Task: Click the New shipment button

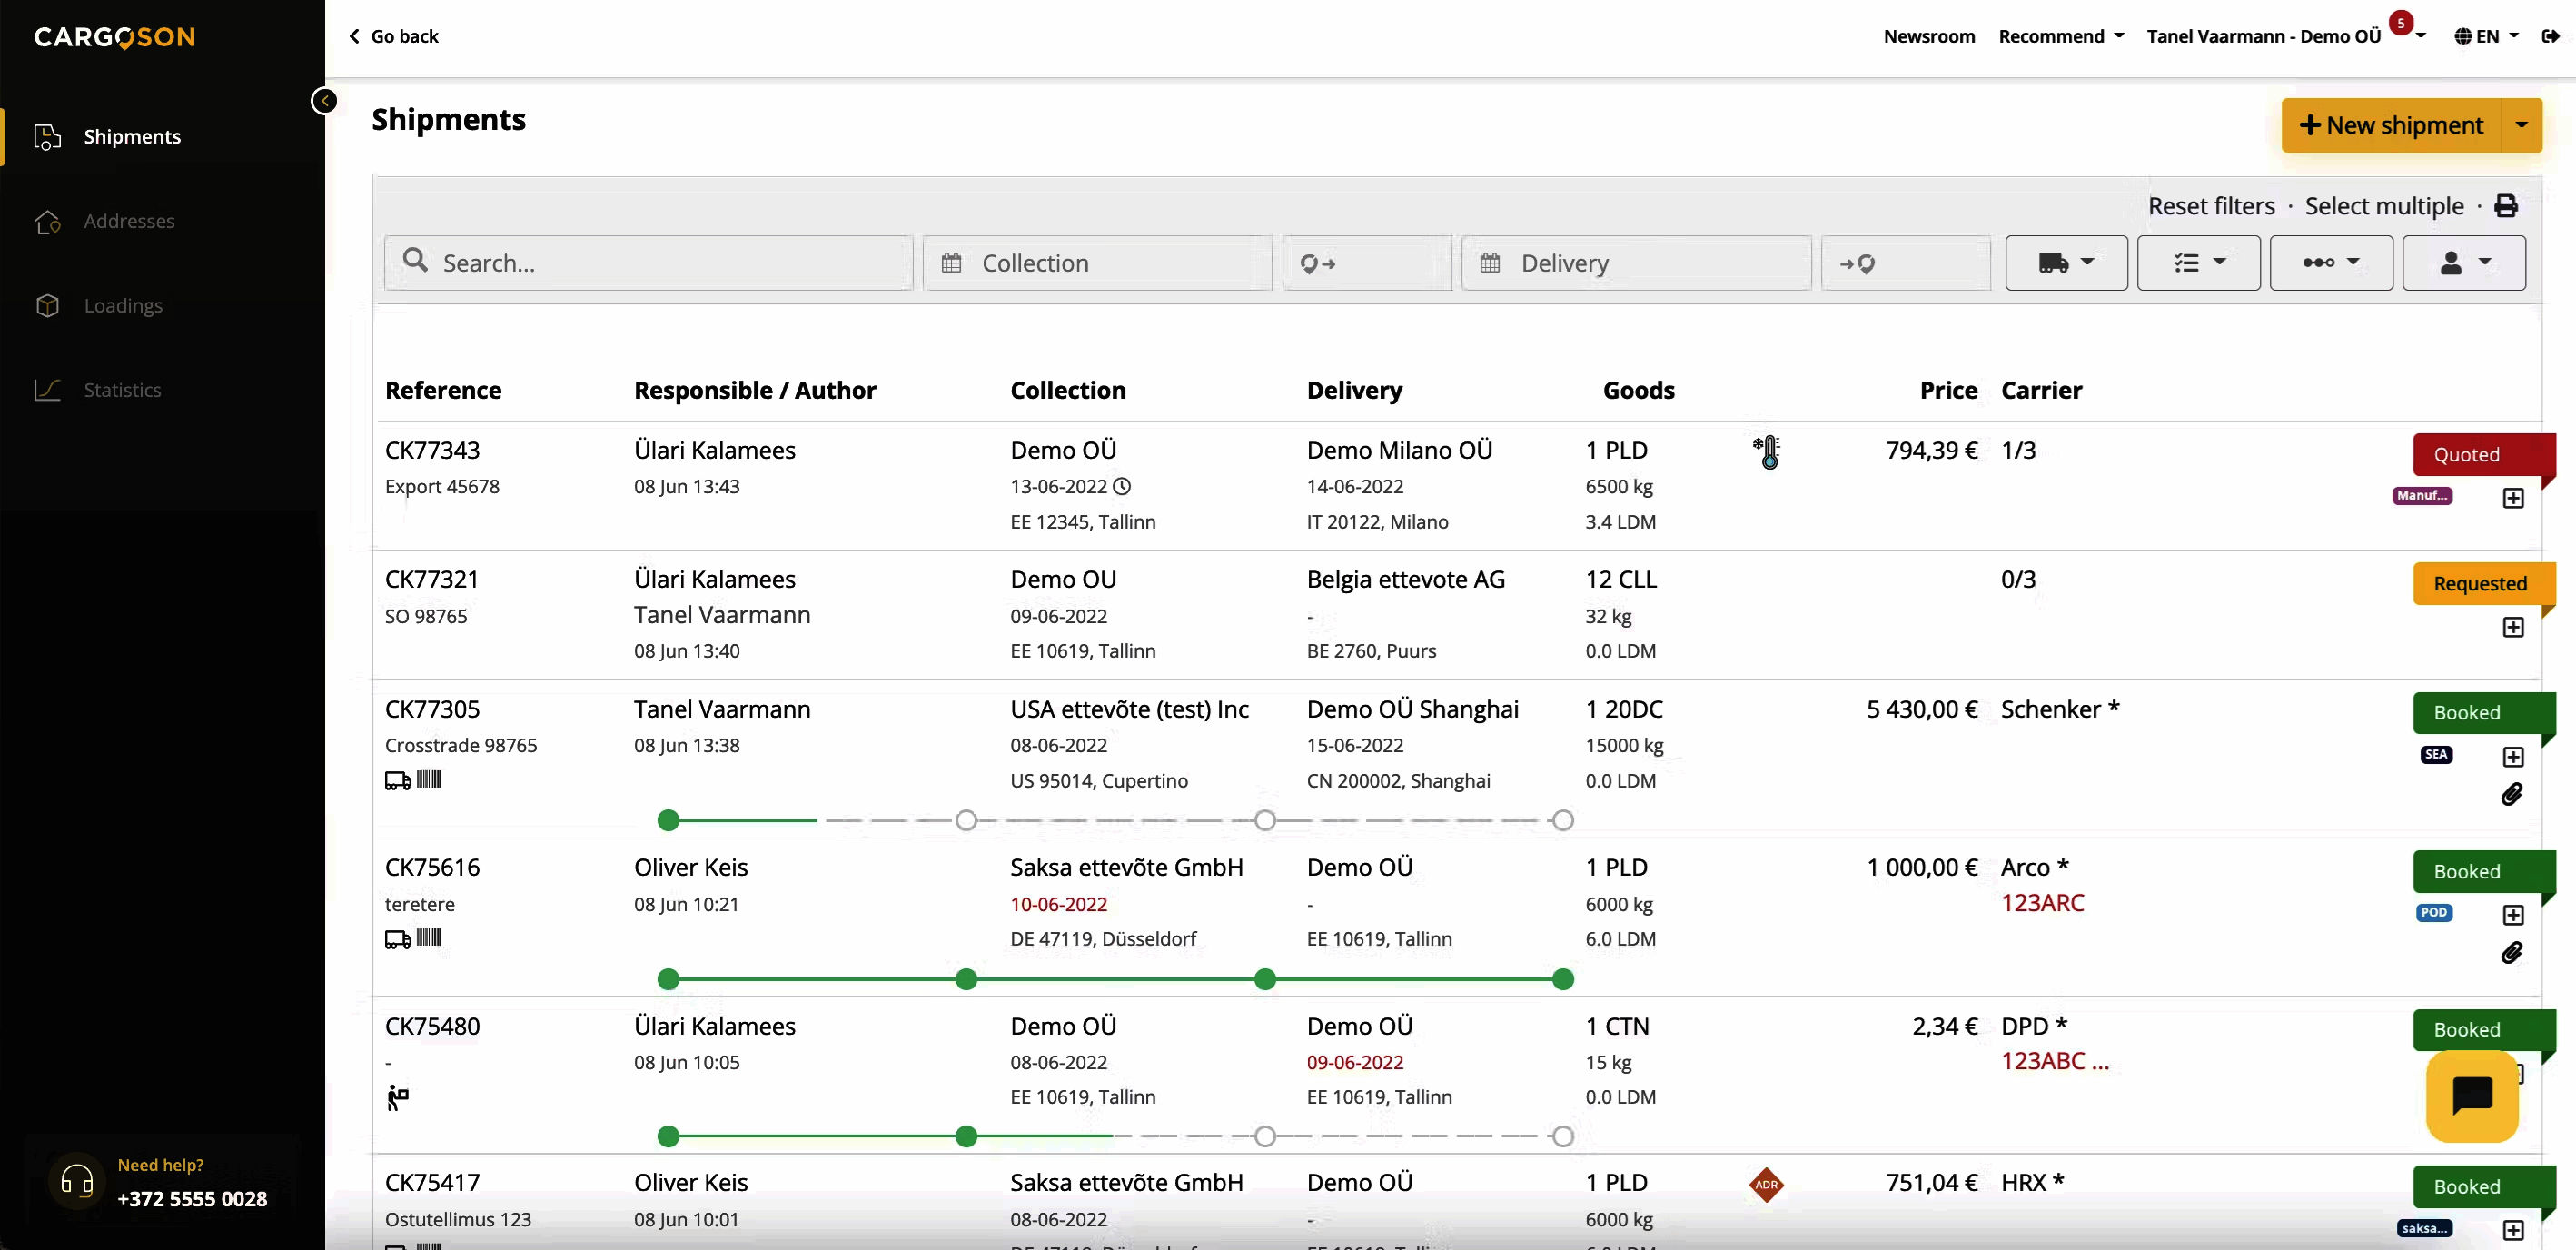Action: coord(2390,125)
